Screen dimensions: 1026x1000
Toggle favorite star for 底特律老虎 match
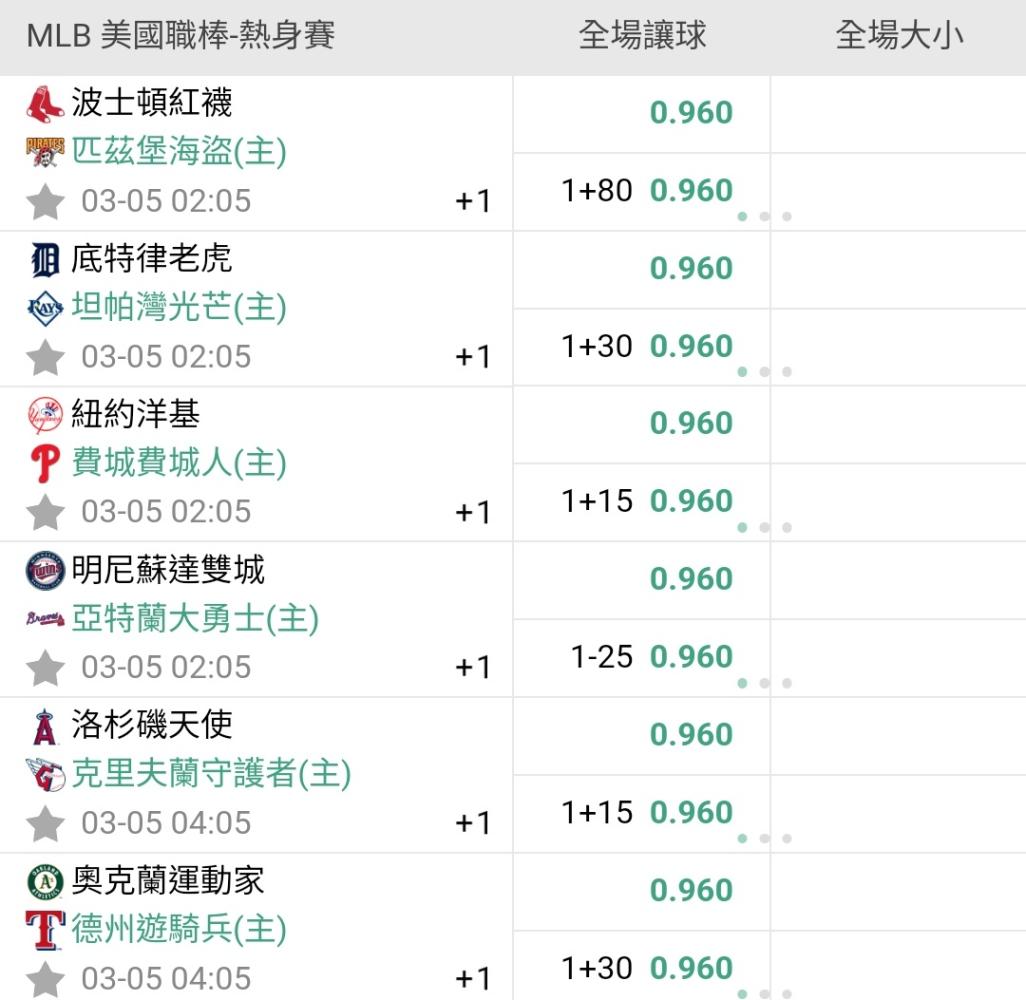45,357
